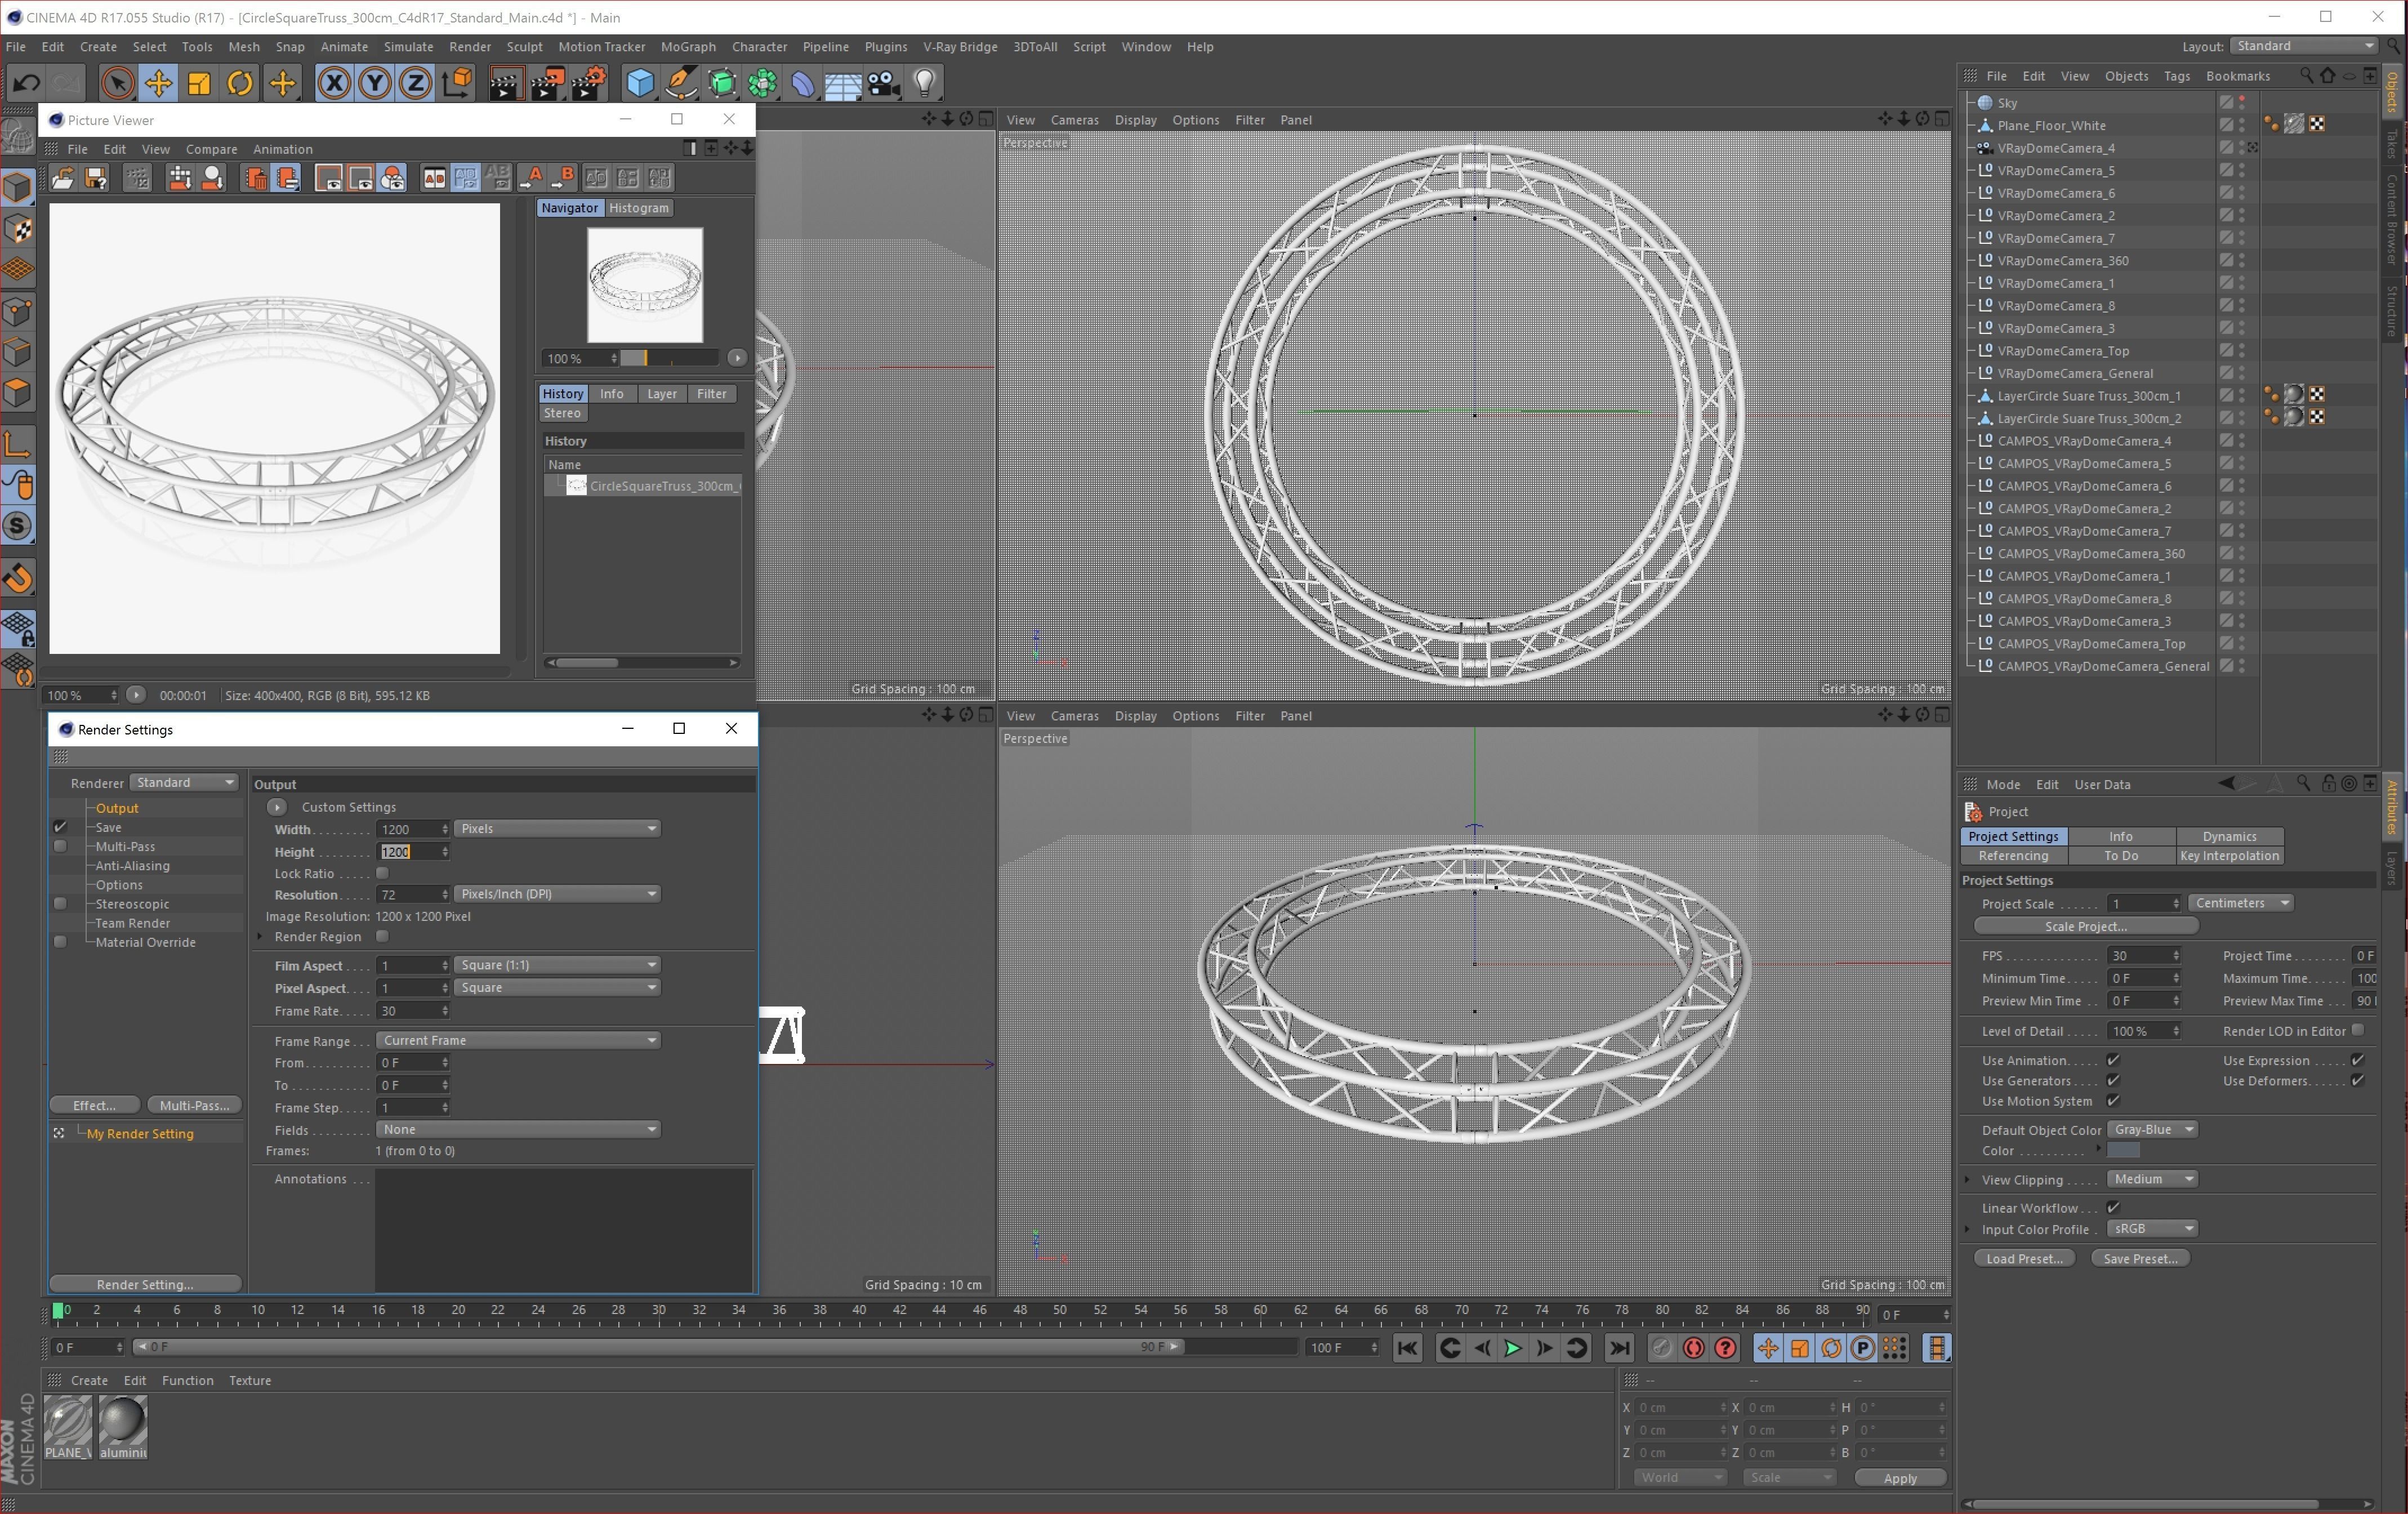Click the Multi-Pass... button
The height and width of the screenshot is (1514, 2408).
(x=195, y=1105)
